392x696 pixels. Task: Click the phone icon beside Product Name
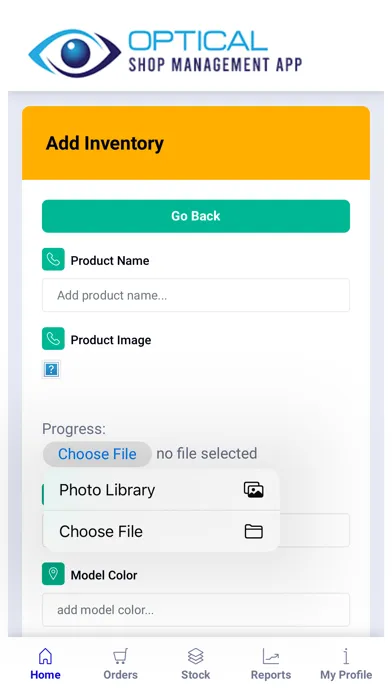[x=53, y=259]
